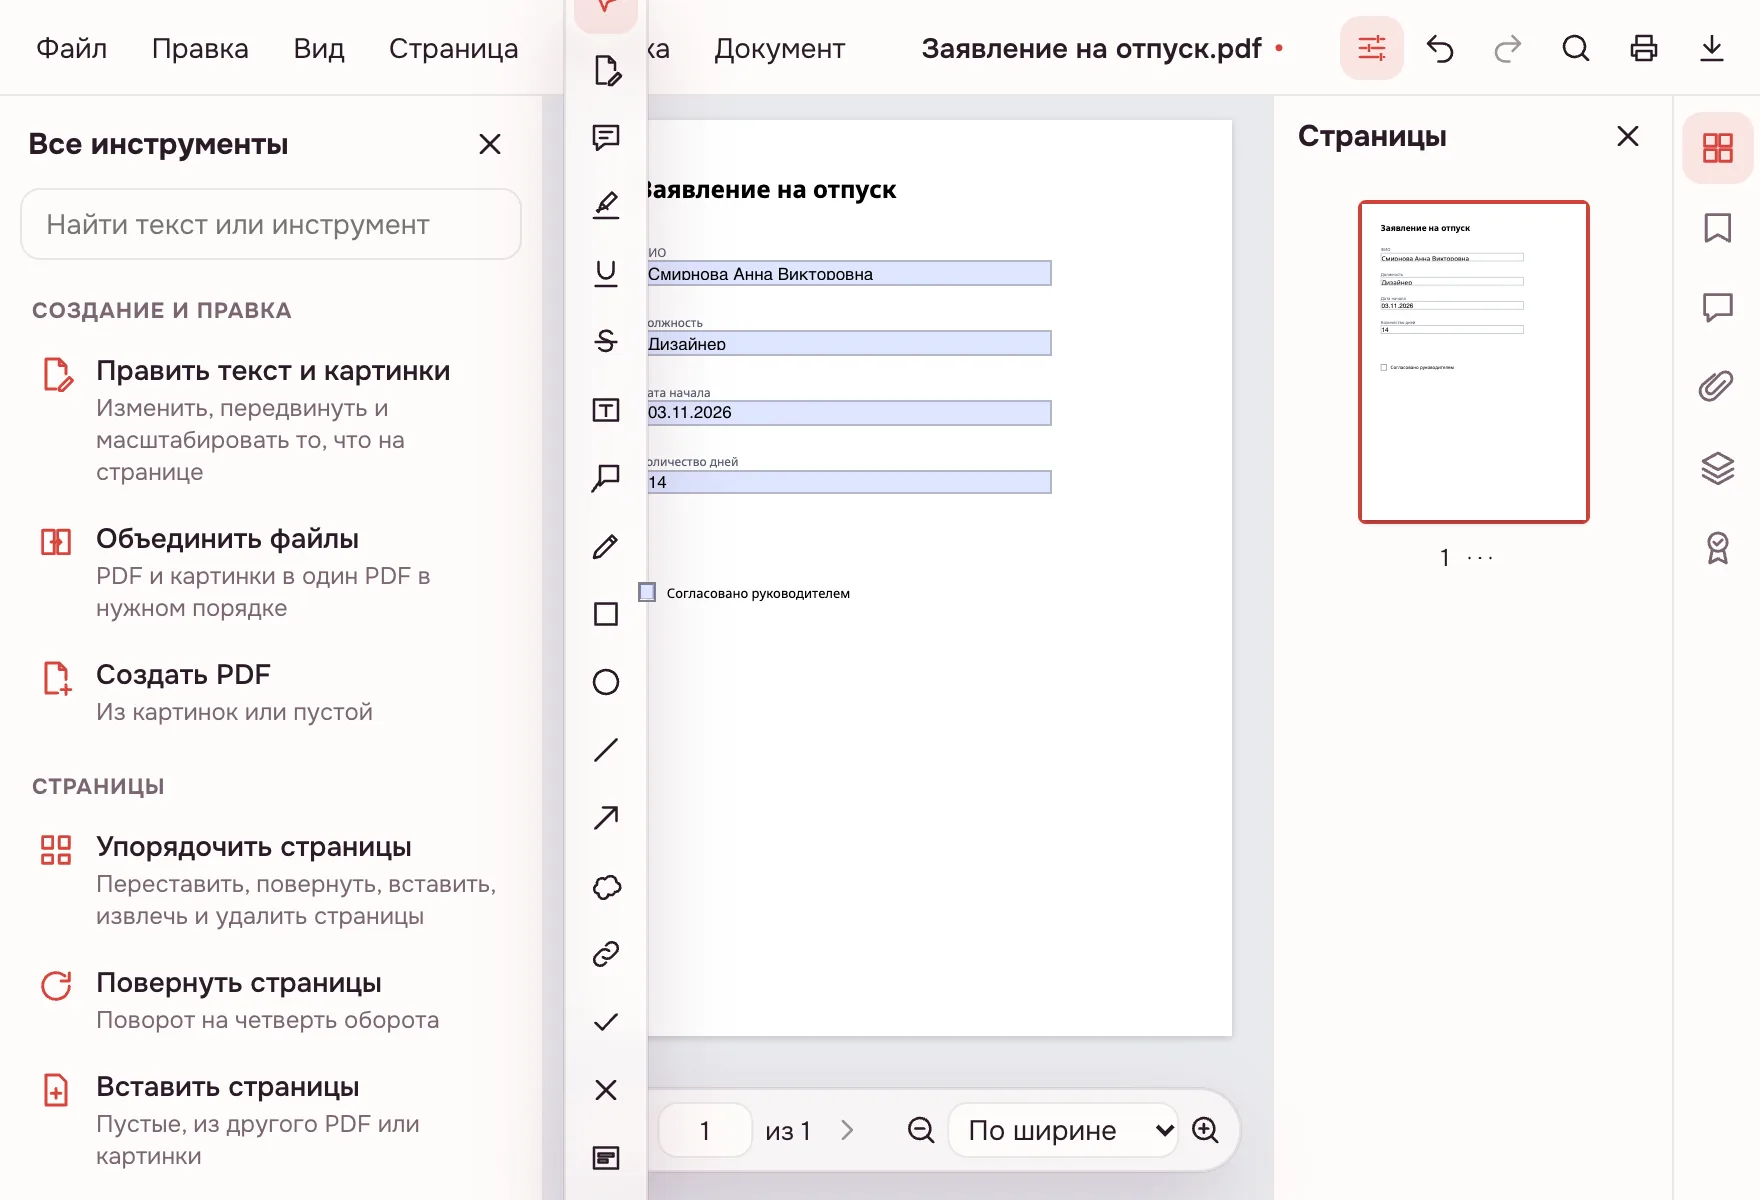Select the checkmark stamp tool
Viewport: 1760px width, 1200px height.
coord(606,1022)
